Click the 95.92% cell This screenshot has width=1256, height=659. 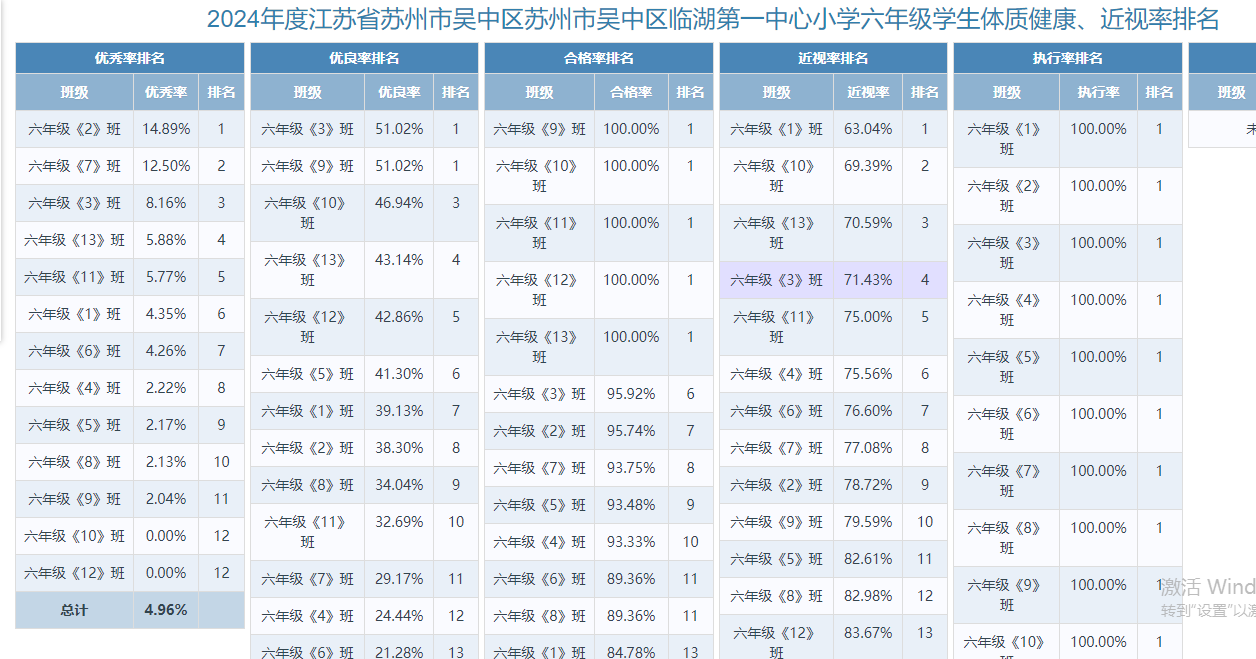pos(631,394)
